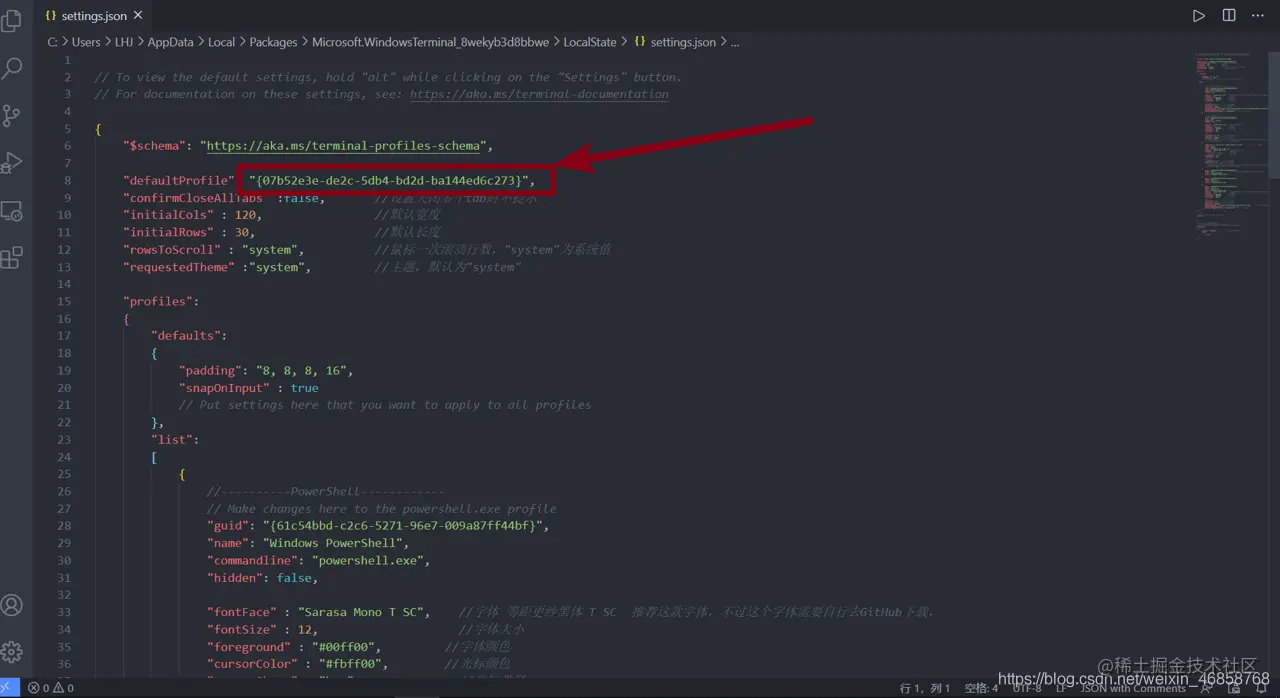Screen dimensions: 1280x698
Task: Click the "$schema" key on line 6
Action: (x=154, y=146)
